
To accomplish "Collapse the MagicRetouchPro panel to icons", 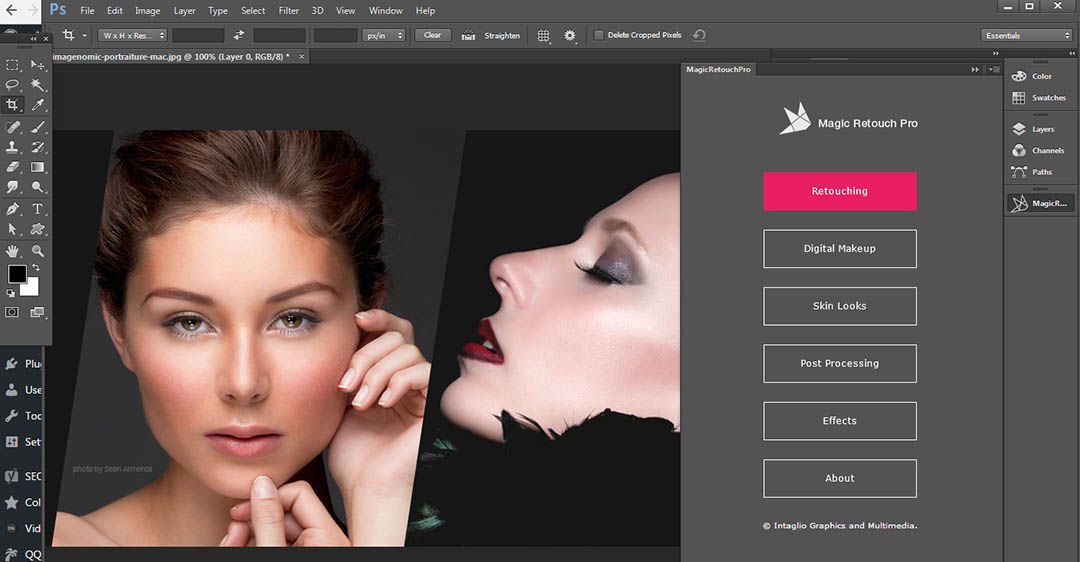I will [975, 70].
